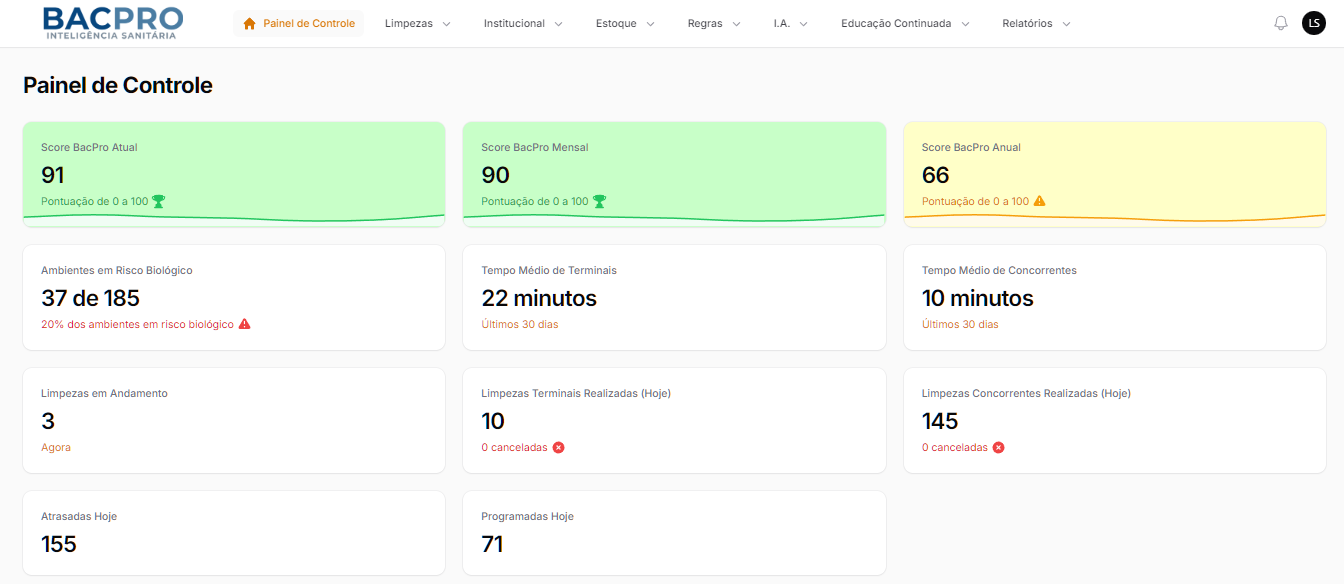1344x584 pixels.
Task: Expand the Institucional dropdown menu
Action: pos(523,23)
